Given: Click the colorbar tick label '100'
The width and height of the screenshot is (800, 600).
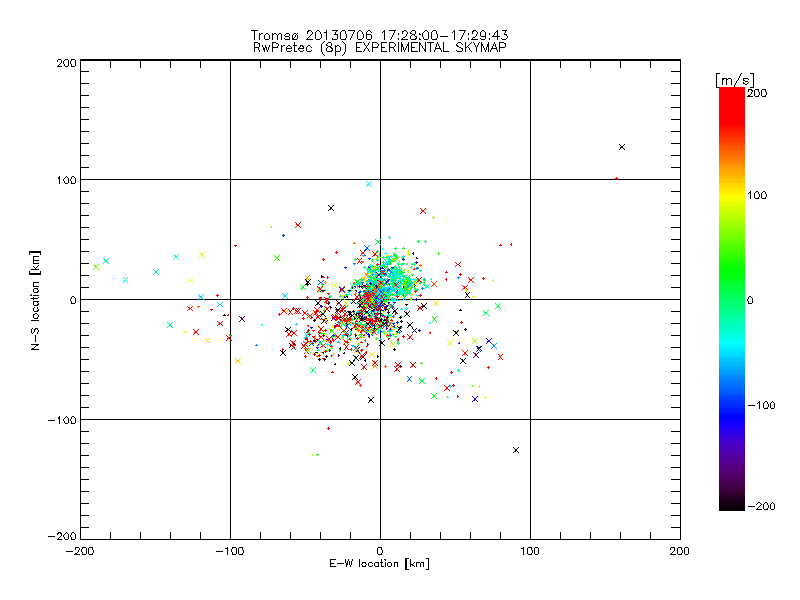Looking at the screenshot, I should [x=757, y=195].
